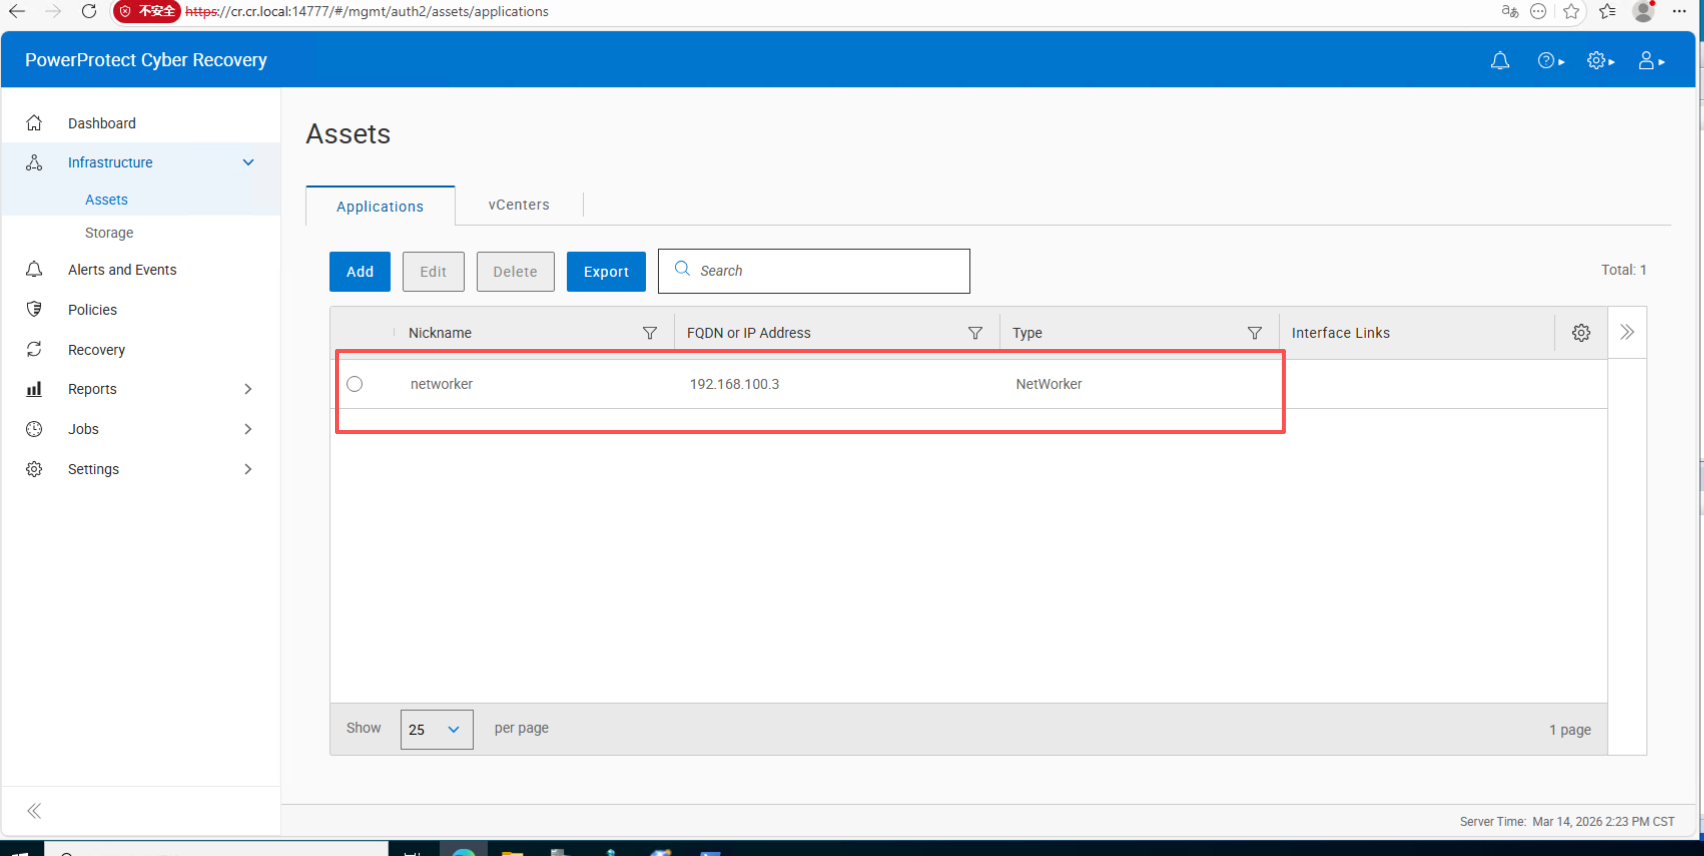Click the browser forward arrow
Screen dimensions: 1704x856
[53, 11]
